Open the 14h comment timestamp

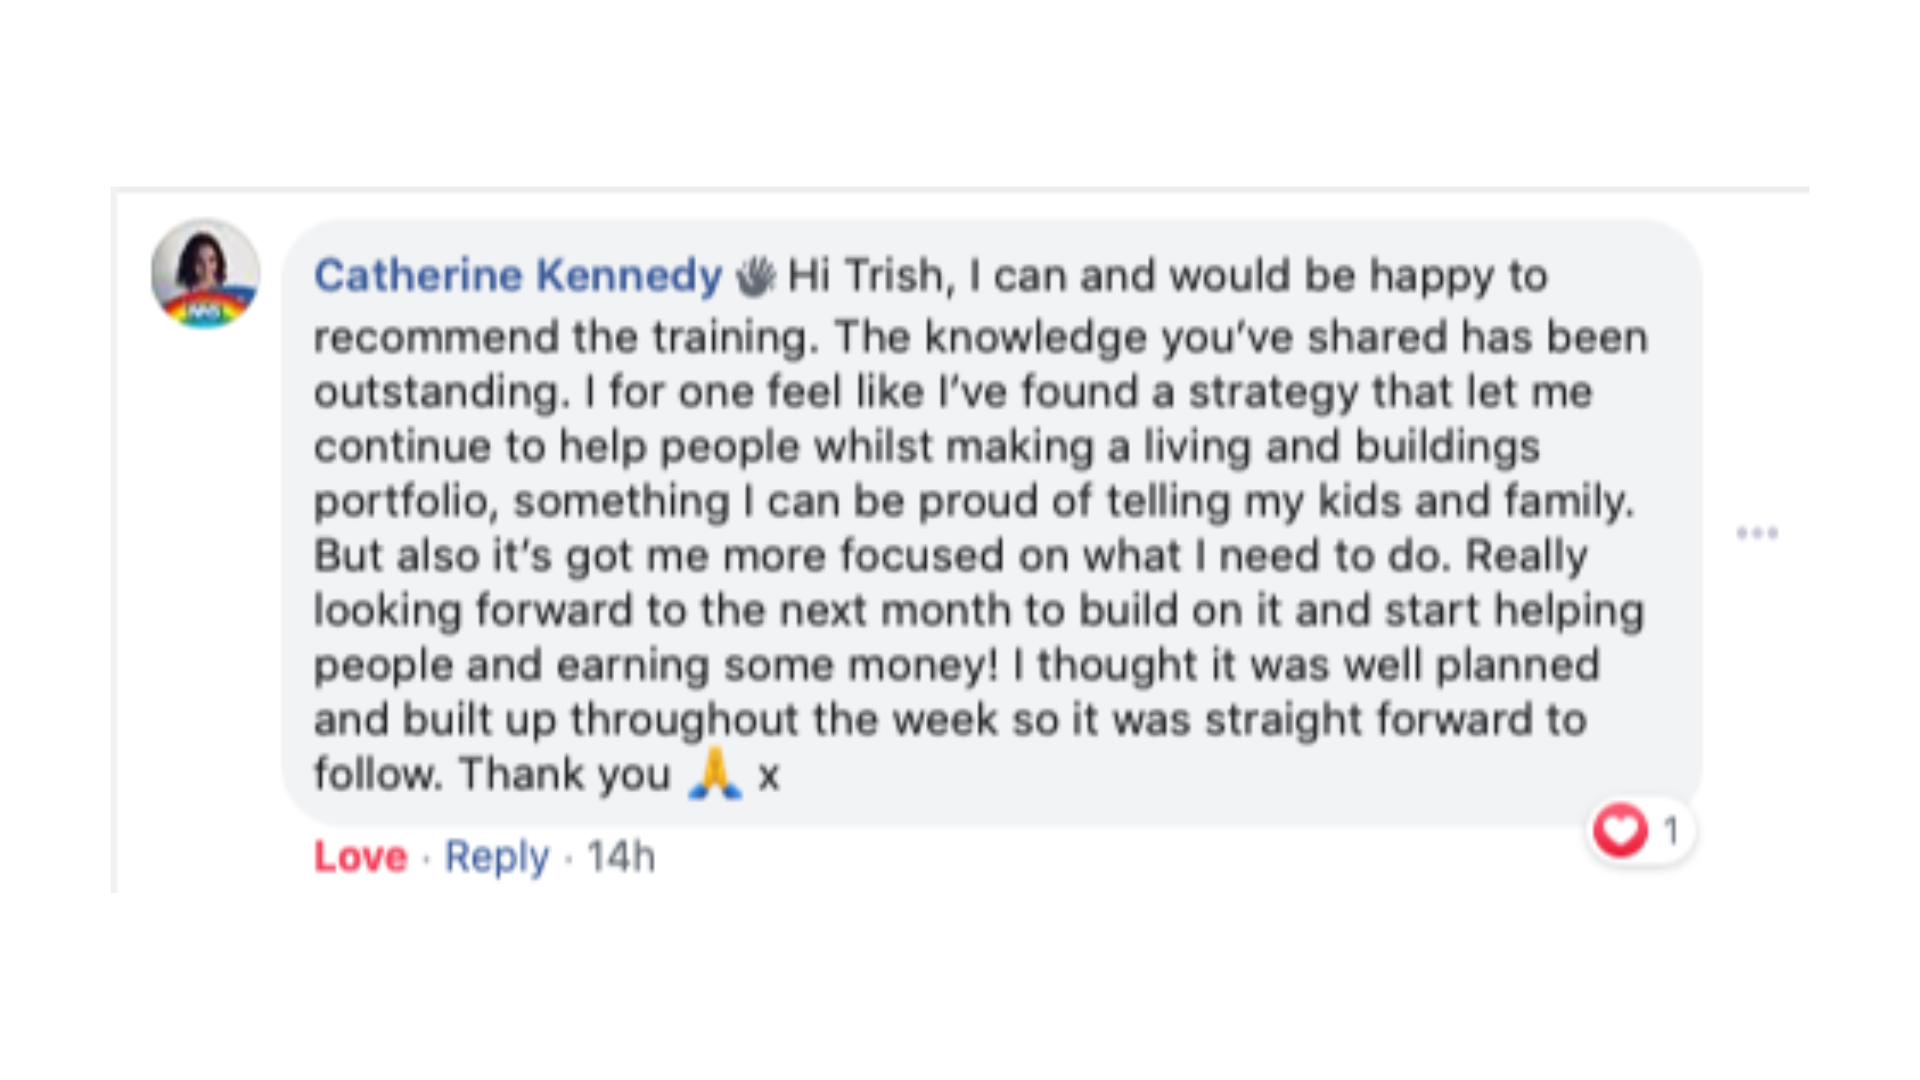(620, 857)
